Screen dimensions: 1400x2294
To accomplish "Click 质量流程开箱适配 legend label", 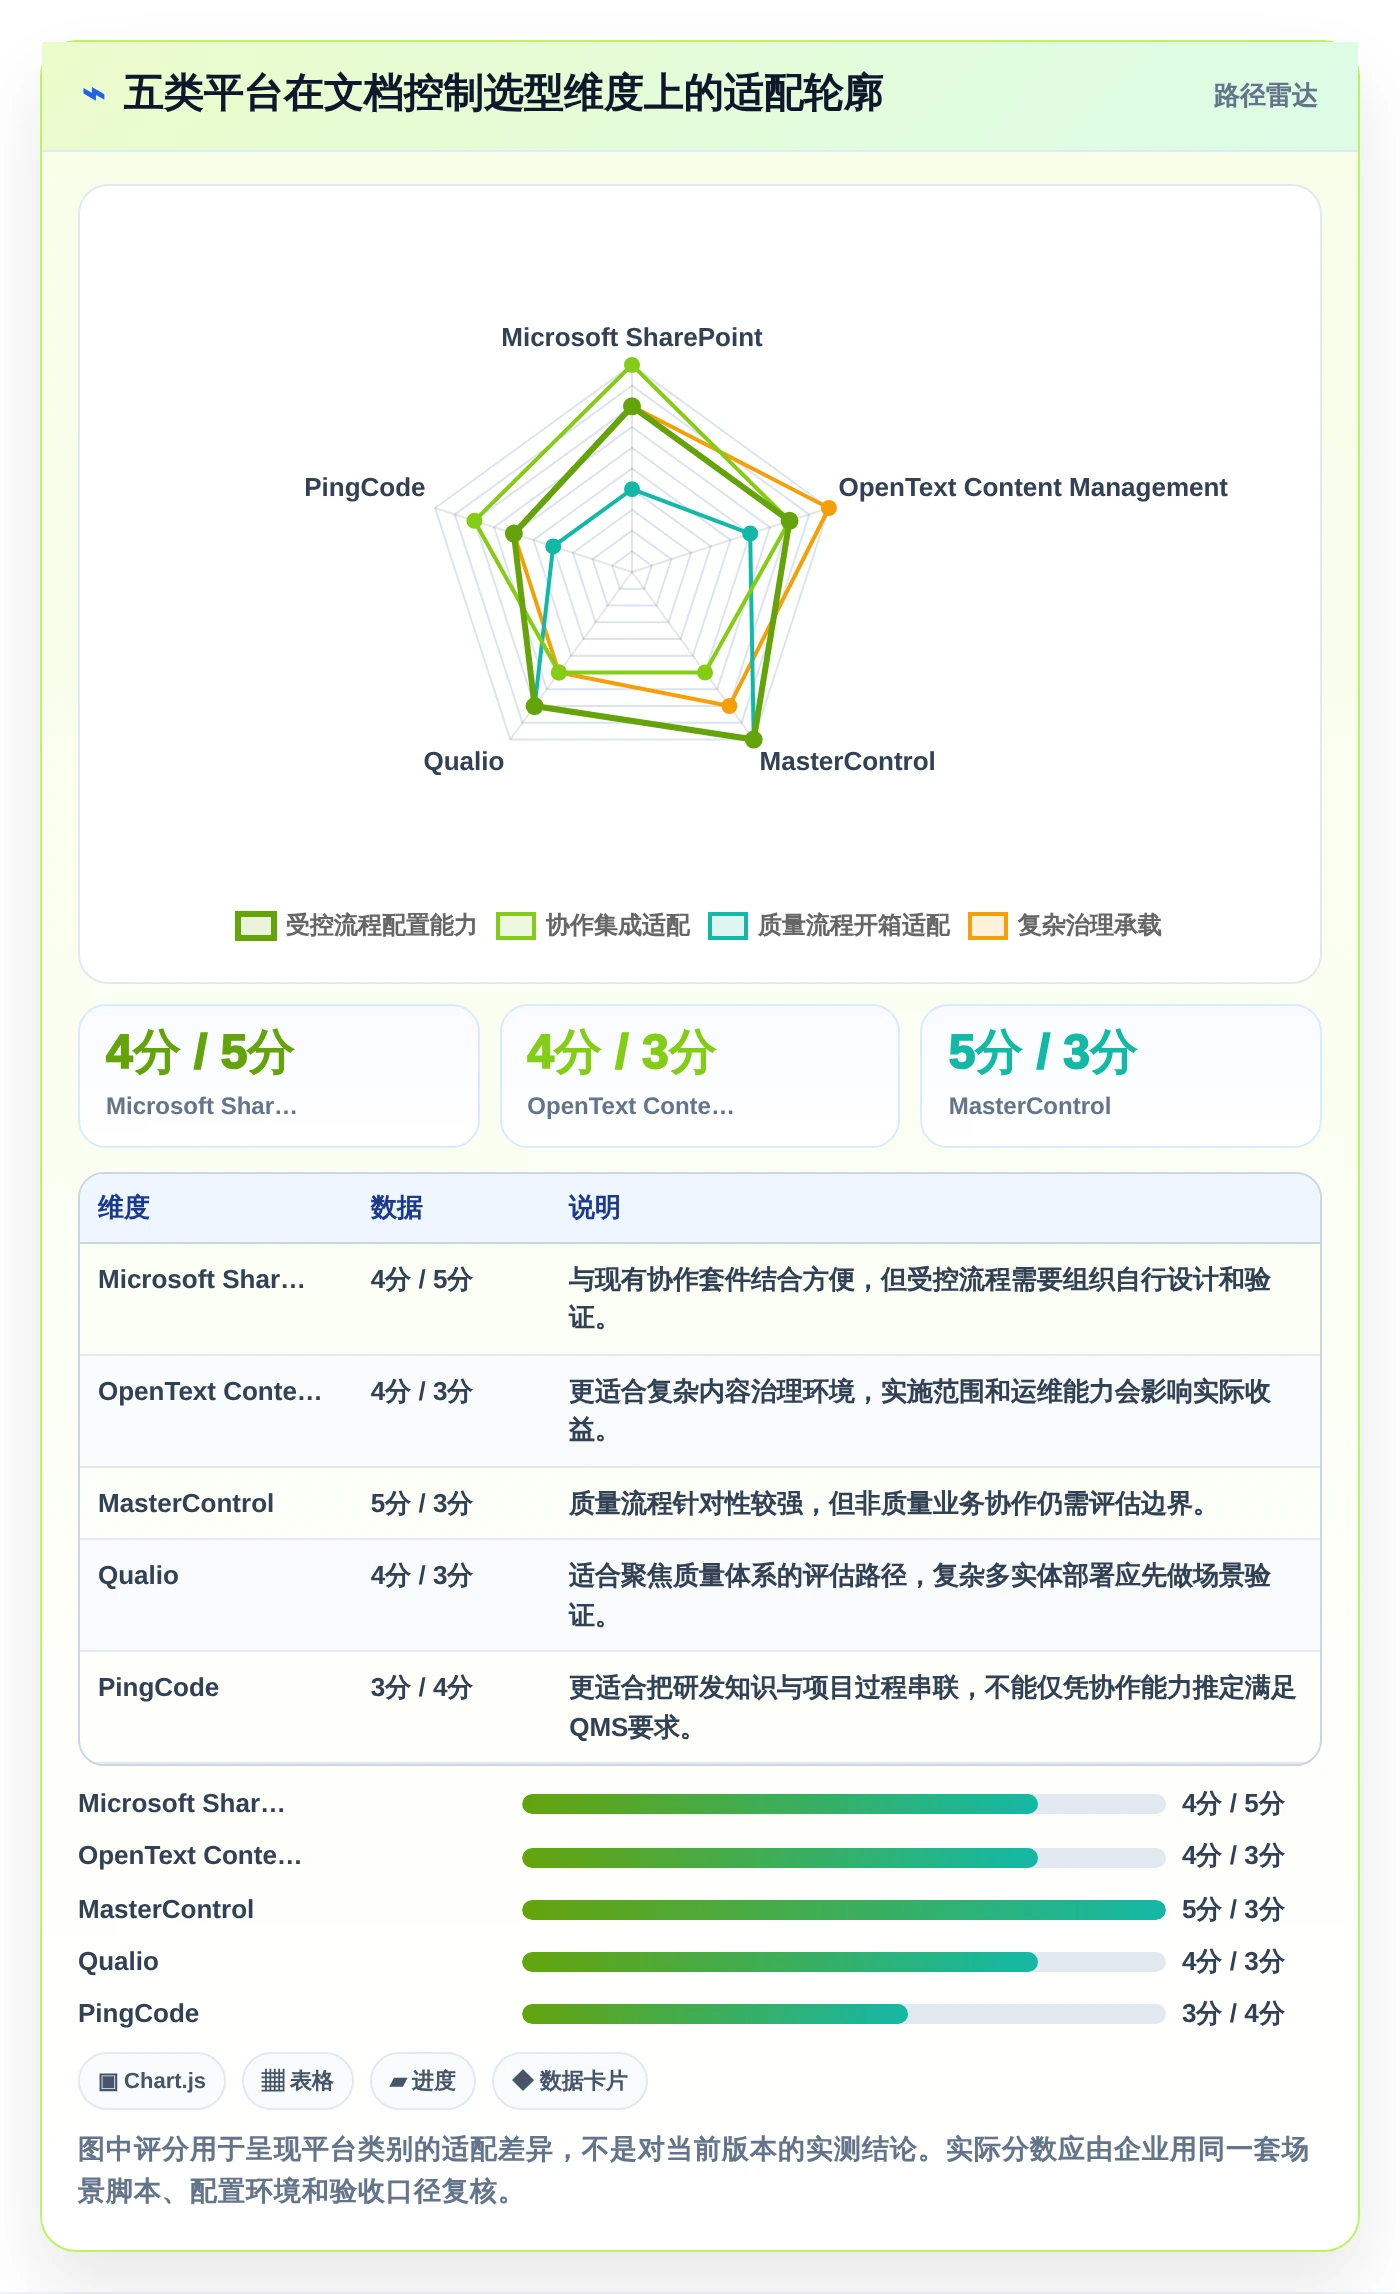I will [x=854, y=926].
